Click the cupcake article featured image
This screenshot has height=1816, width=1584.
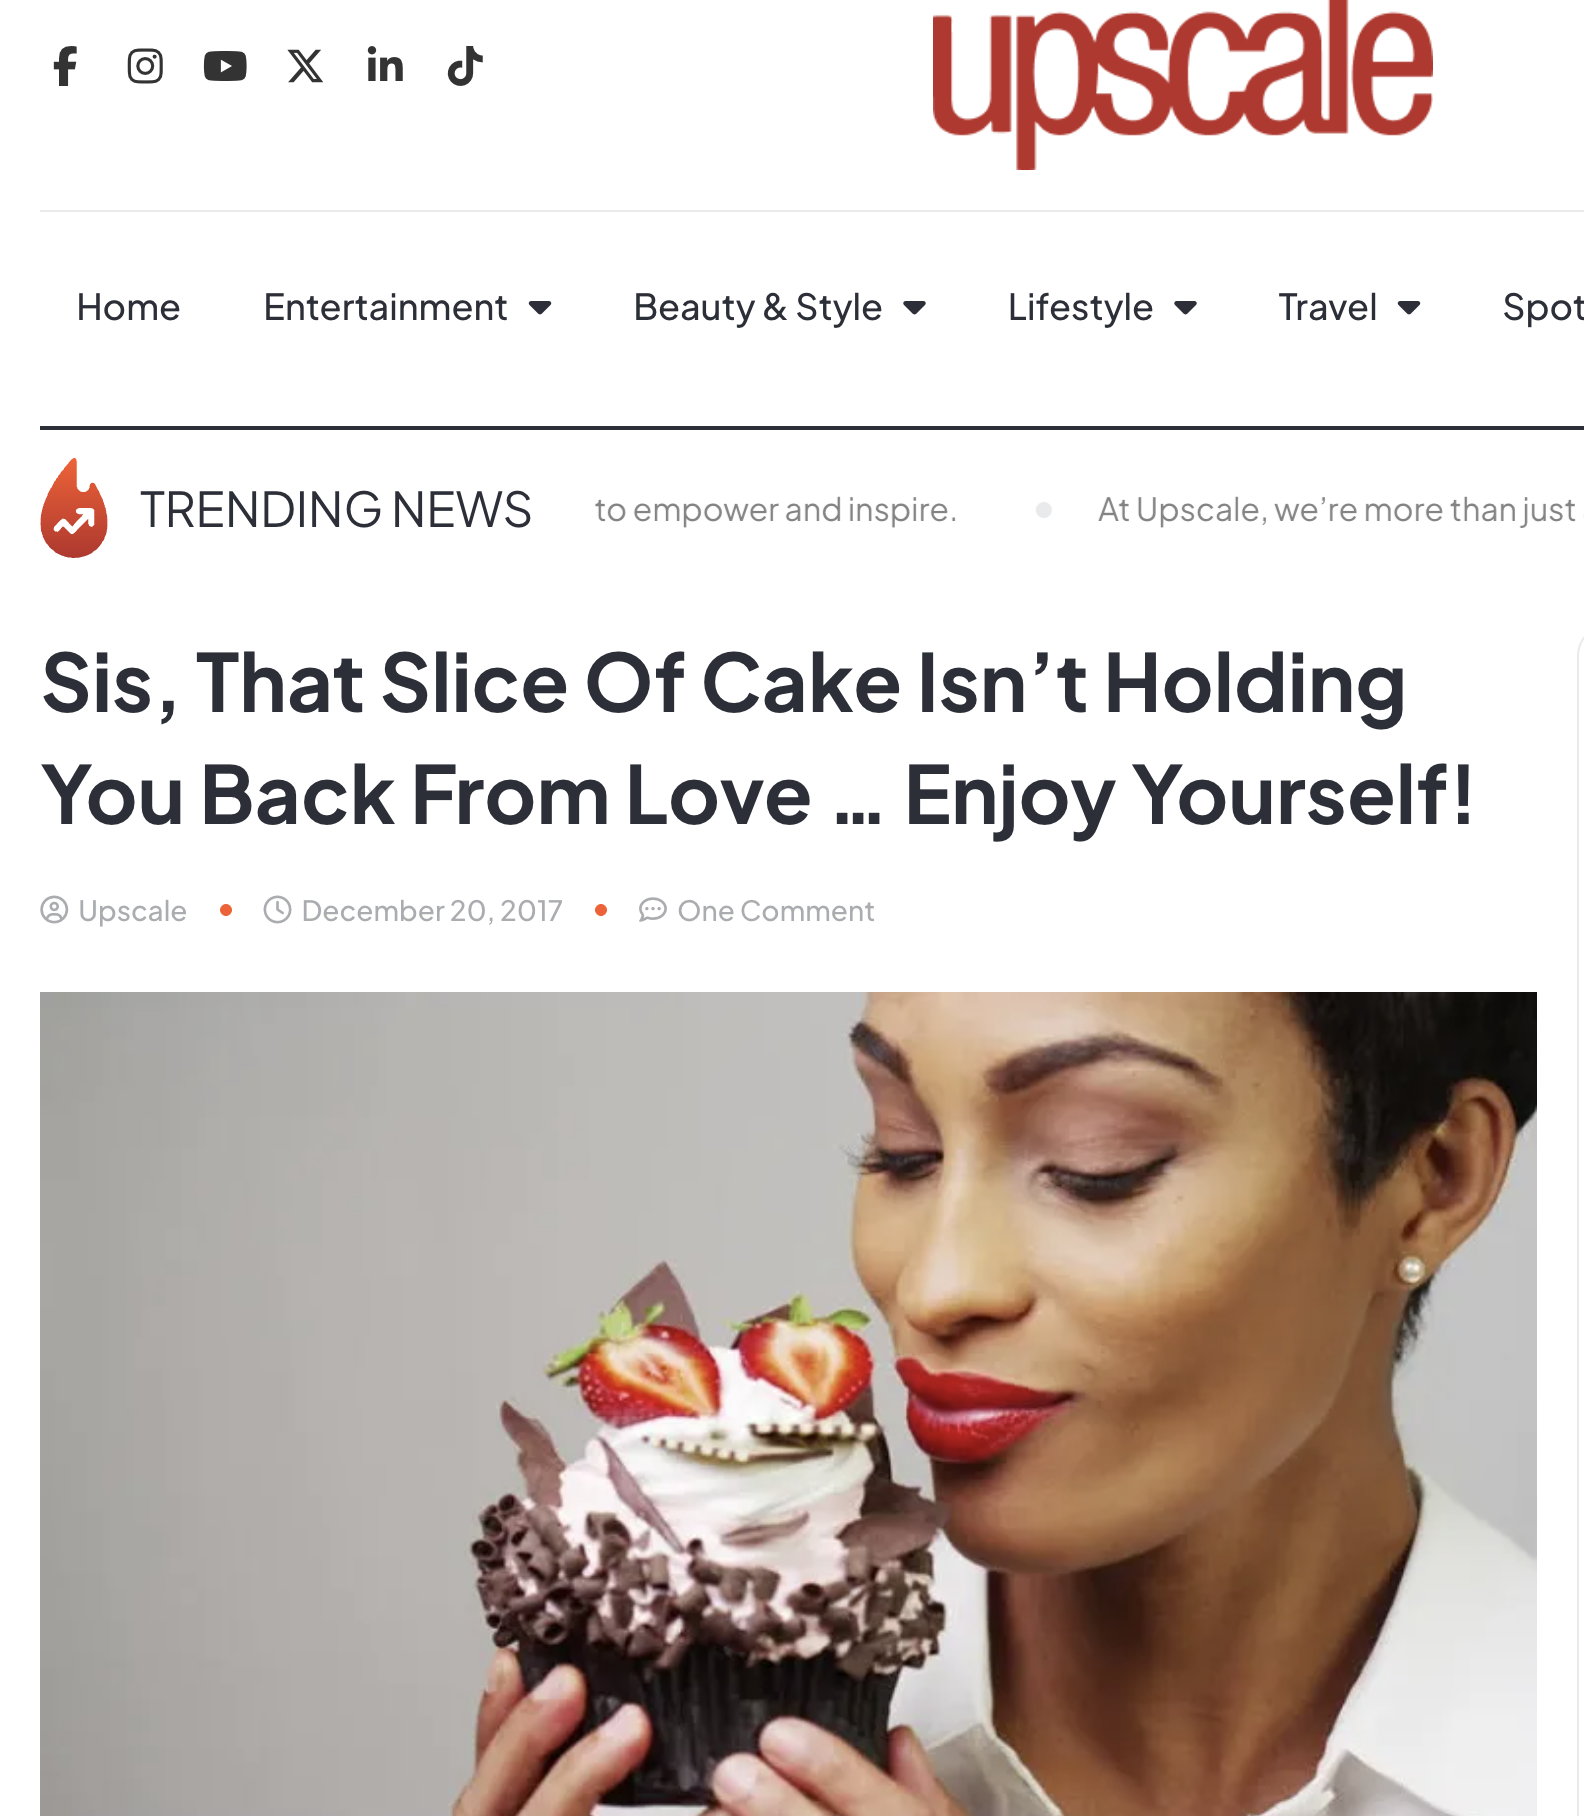(x=788, y=1403)
